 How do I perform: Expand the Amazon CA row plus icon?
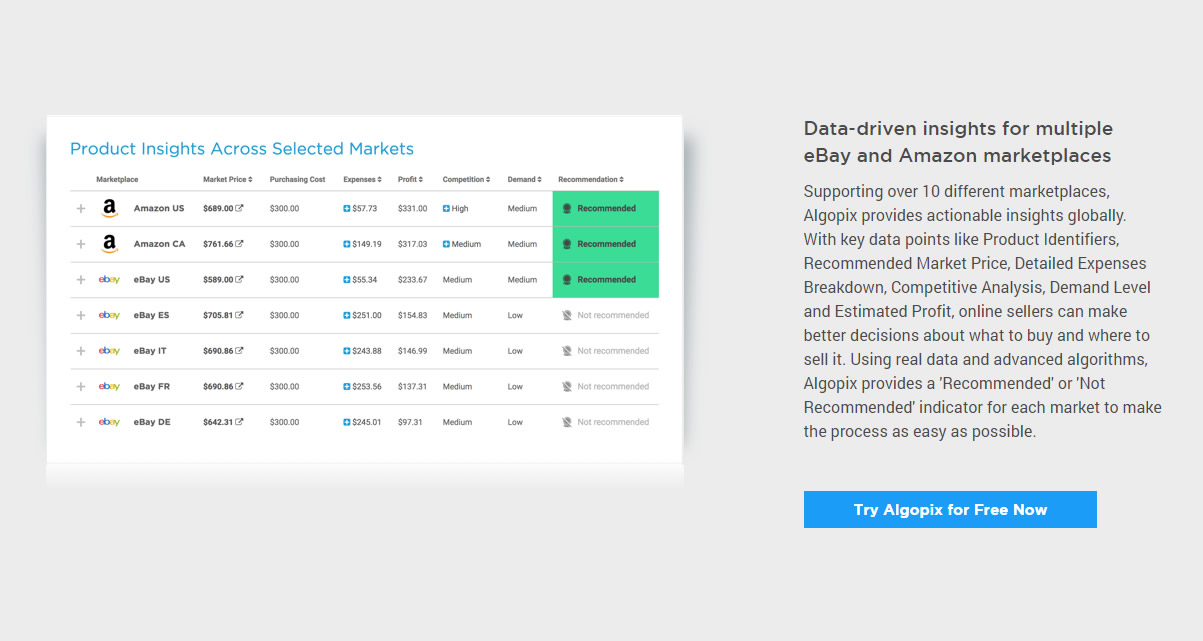[81, 244]
